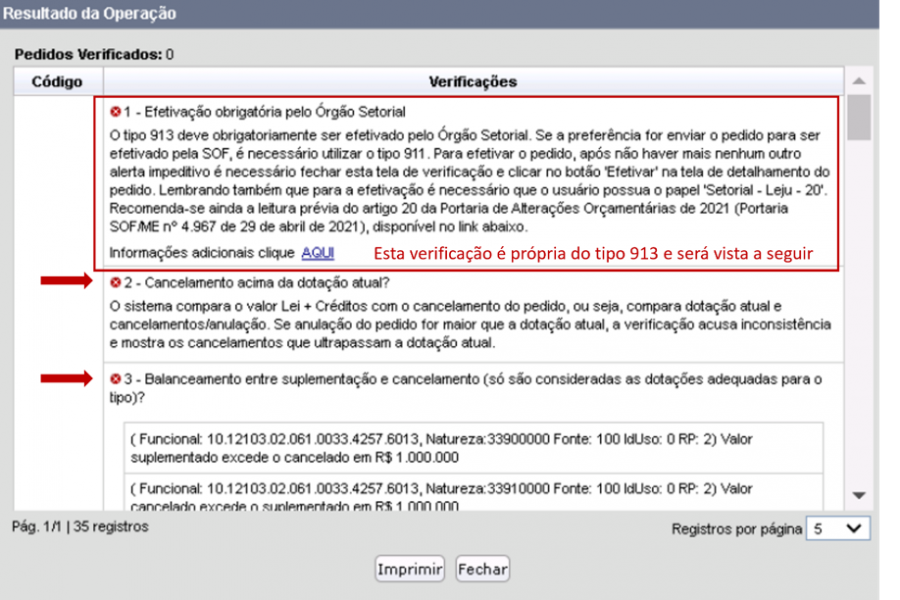Click the Resultado da Operação title bar
The width and height of the screenshot is (900, 600).
[x=439, y=14]
